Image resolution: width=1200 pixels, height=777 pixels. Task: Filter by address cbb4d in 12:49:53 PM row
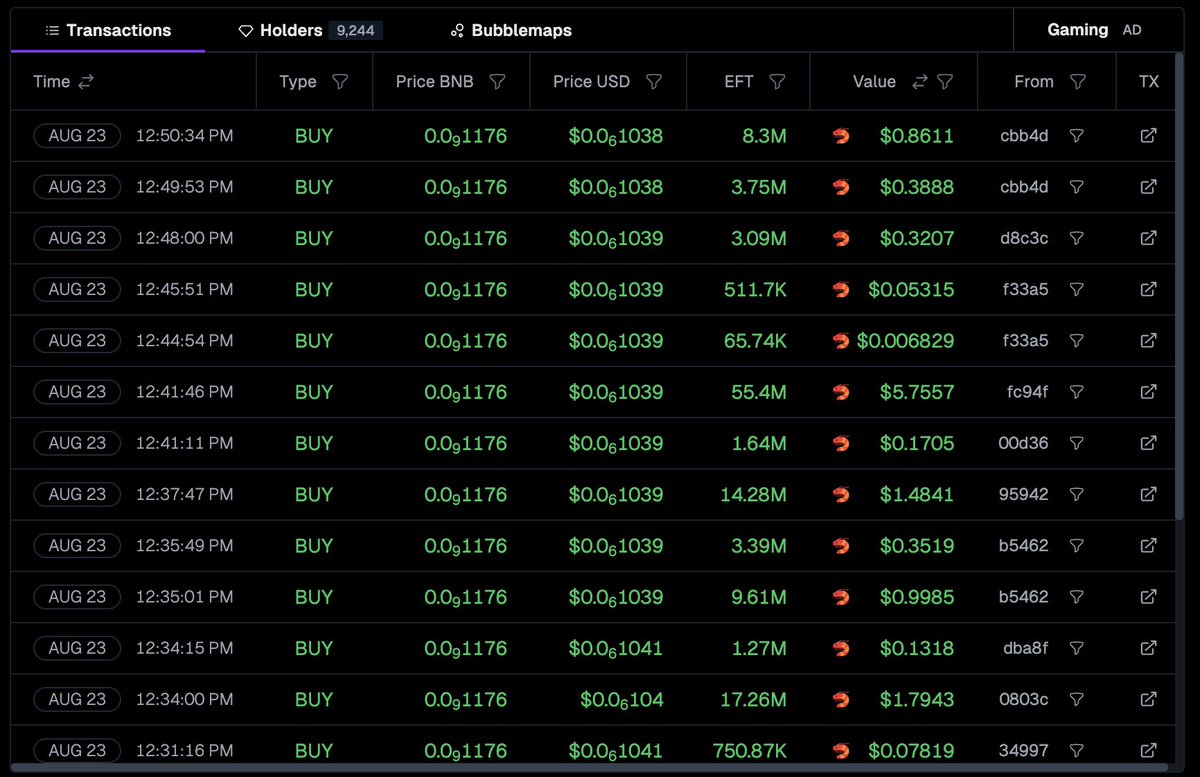pyautogui.click(x=1077, y=187)
